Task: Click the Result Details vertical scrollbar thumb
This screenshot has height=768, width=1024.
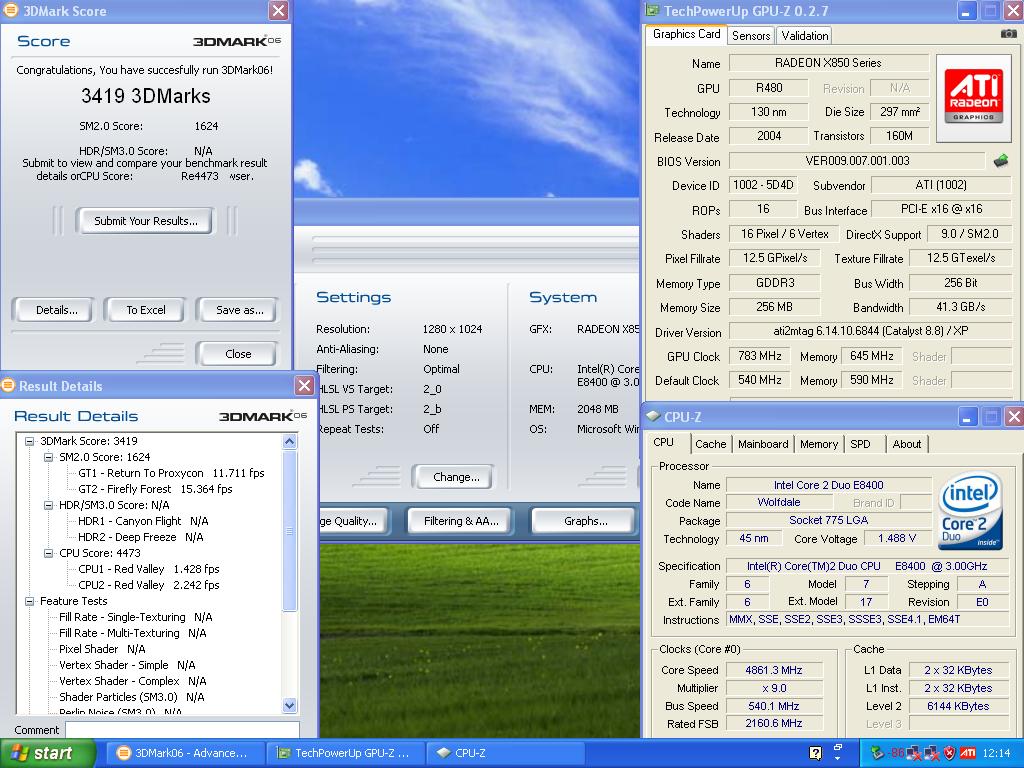Action: pyautogui.click(x=290, y=531)
